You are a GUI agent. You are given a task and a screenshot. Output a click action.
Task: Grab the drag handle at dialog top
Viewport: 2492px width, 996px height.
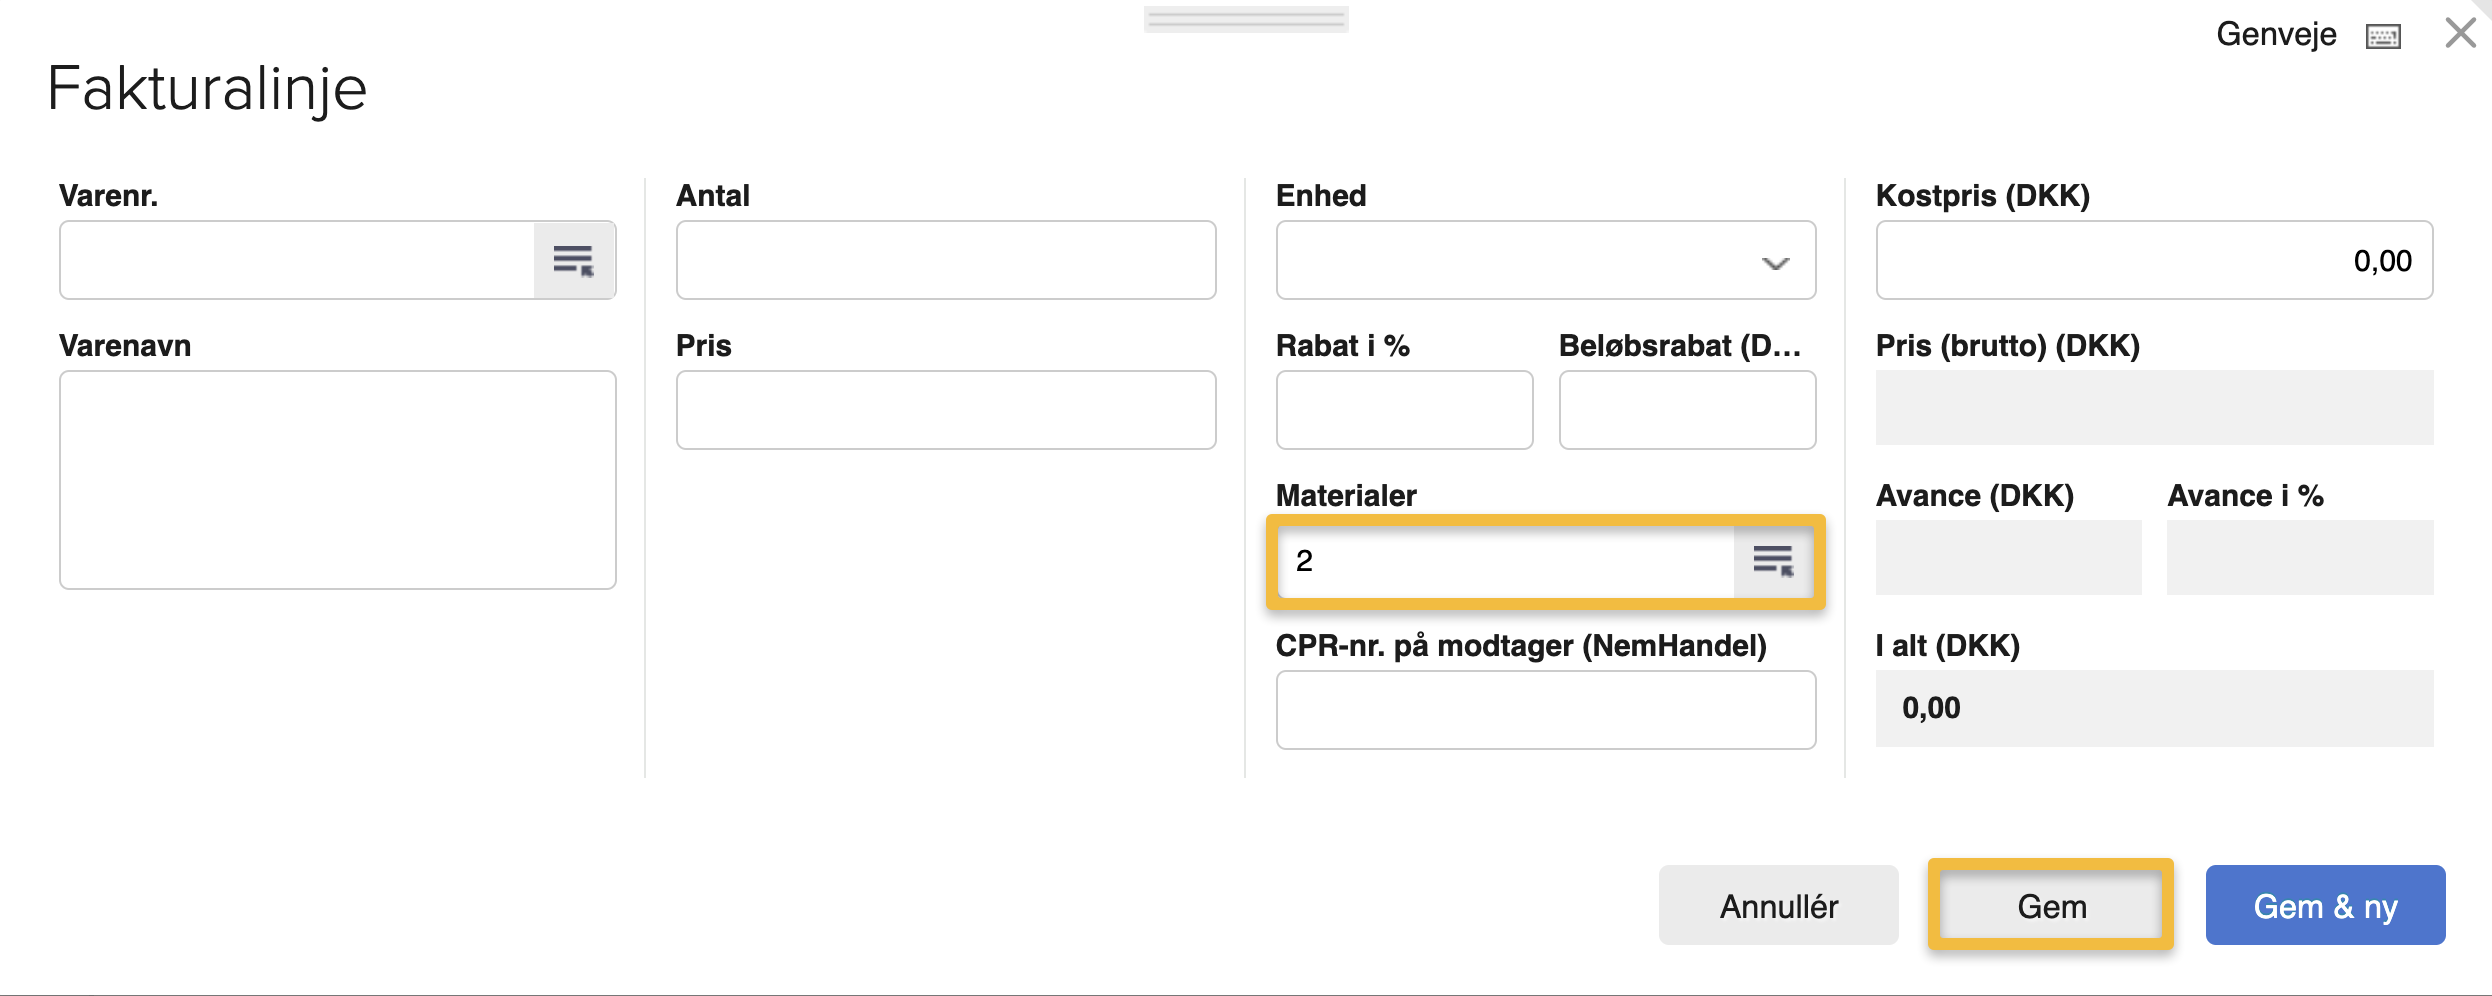(1246, 19)
